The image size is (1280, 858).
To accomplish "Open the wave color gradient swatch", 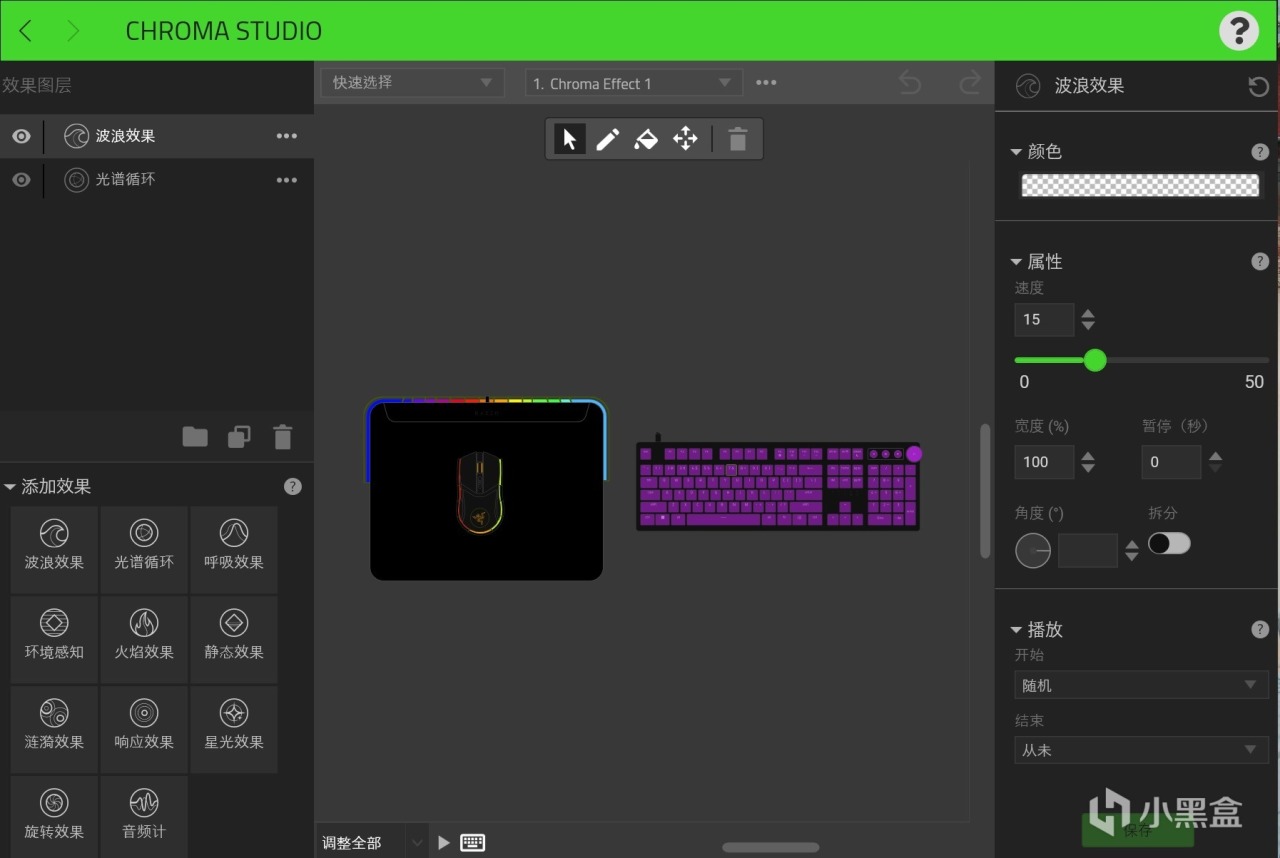I will 1140,185.
